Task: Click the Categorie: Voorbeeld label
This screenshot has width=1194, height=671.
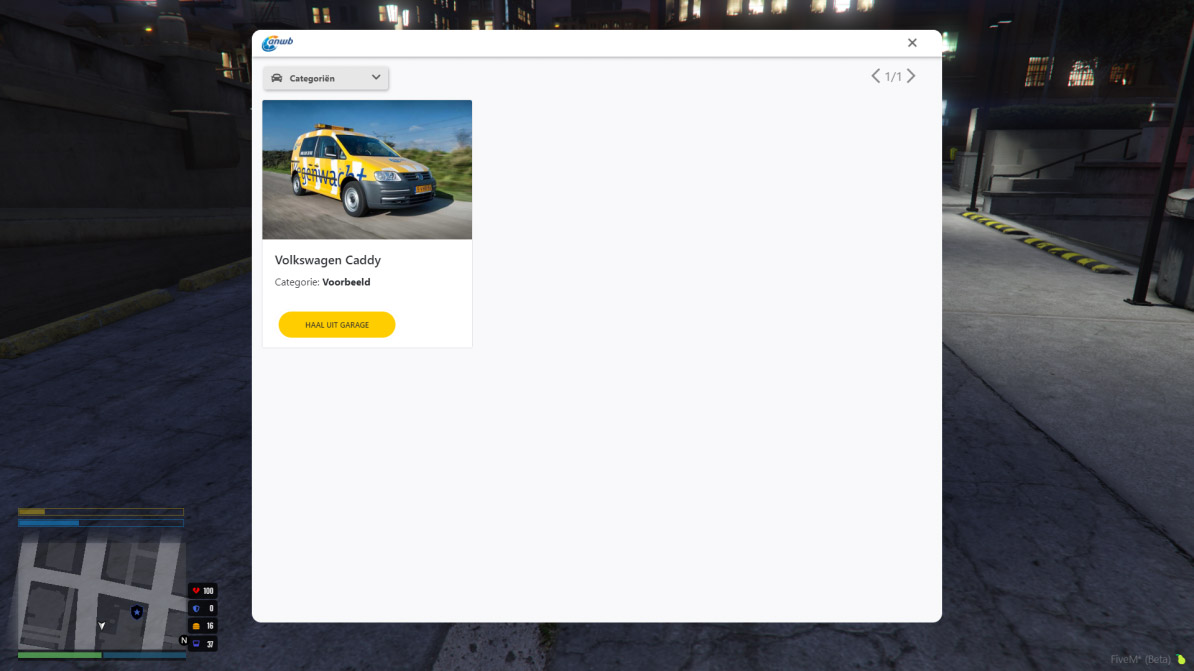Action: point(322,282)
